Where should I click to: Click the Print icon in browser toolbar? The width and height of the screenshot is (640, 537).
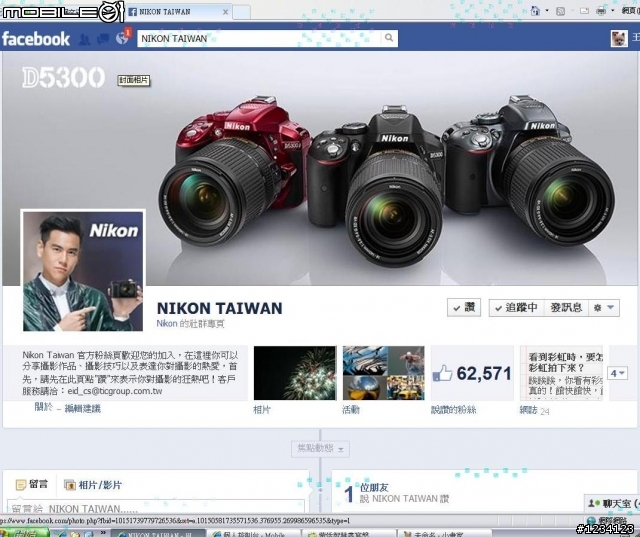pyautogui.click(x=601, y=11)
